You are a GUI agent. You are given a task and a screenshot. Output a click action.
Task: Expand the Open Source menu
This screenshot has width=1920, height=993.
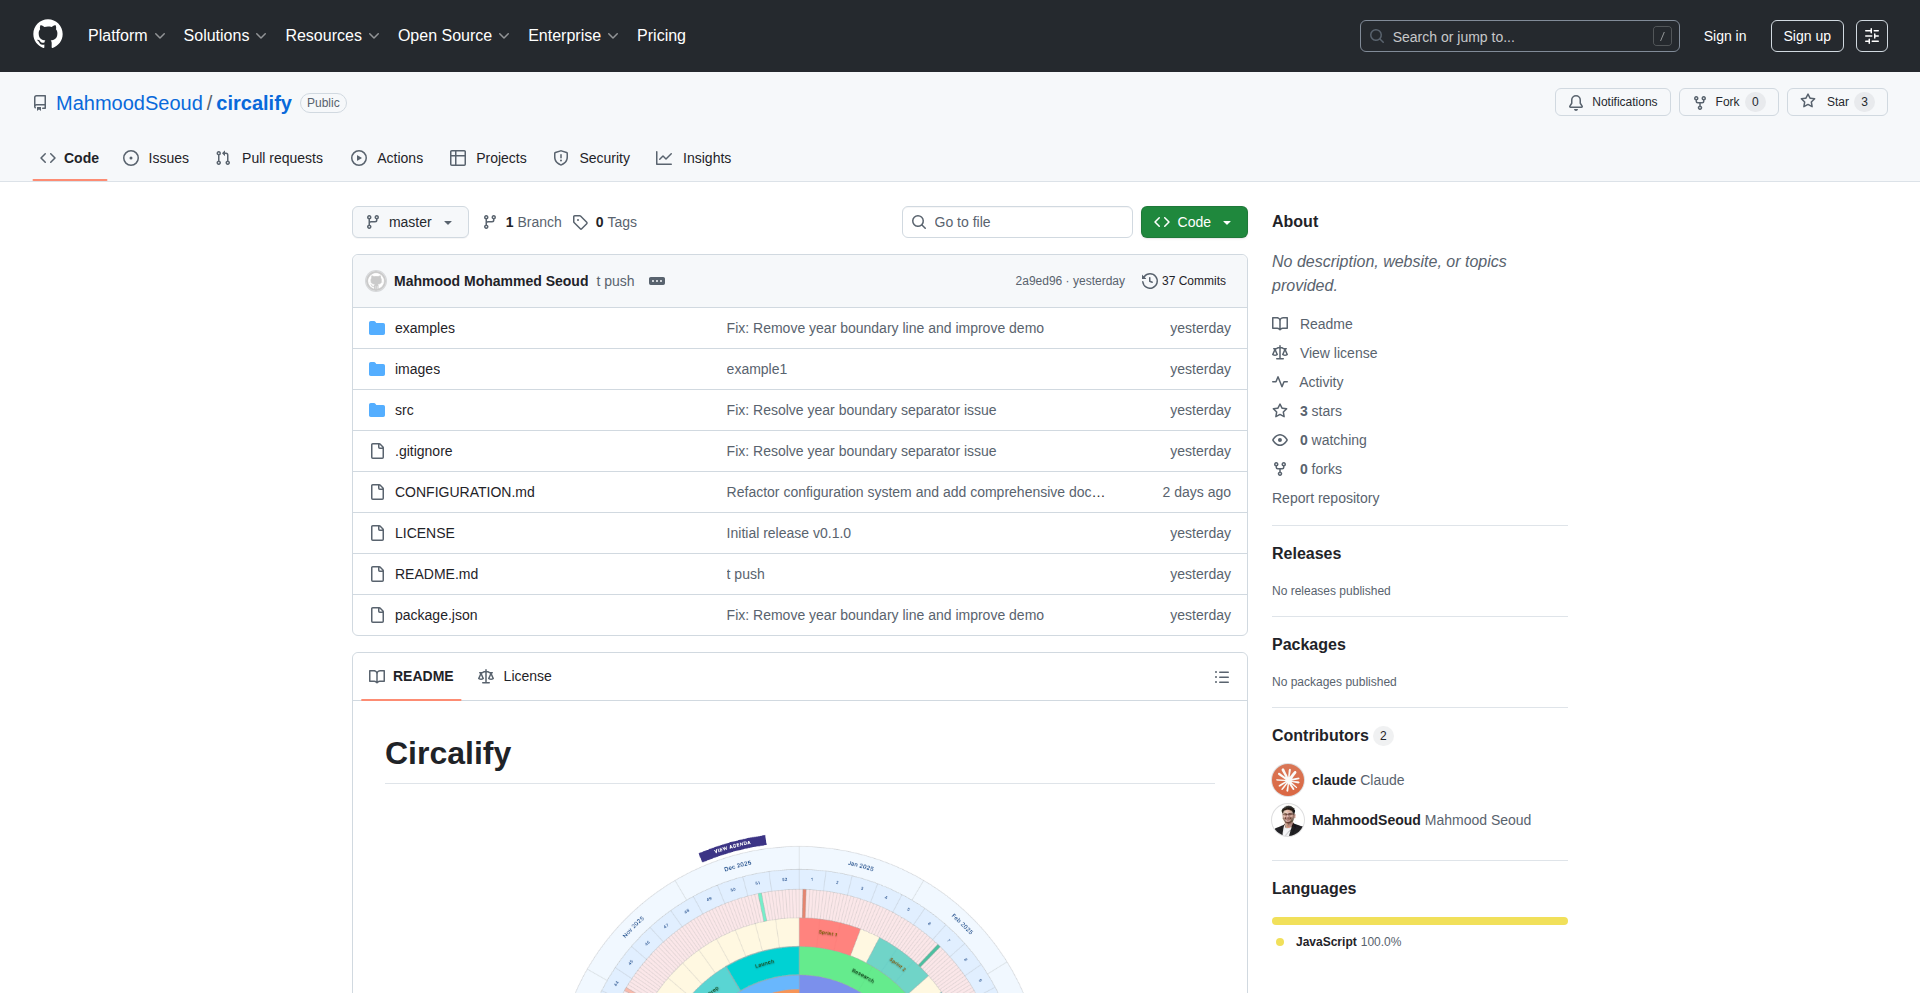pos(453,36)
